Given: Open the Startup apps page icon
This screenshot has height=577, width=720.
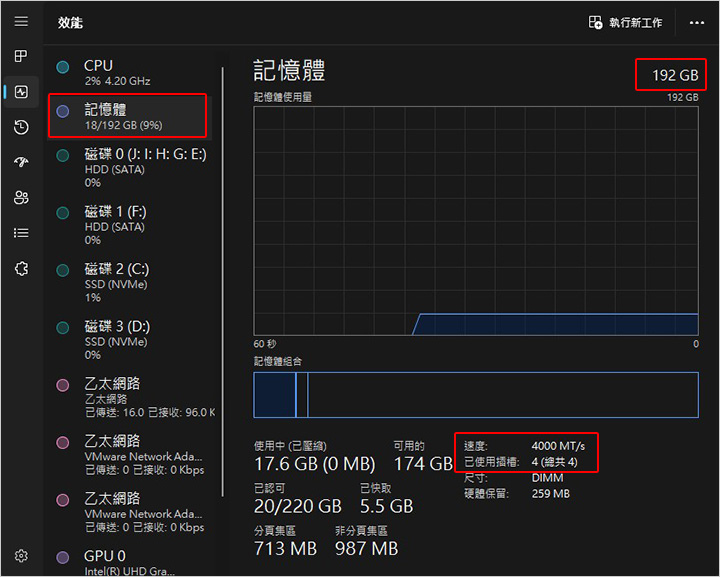Looking at the screenshot, I should pyautogui.click(x=21, y=162).
